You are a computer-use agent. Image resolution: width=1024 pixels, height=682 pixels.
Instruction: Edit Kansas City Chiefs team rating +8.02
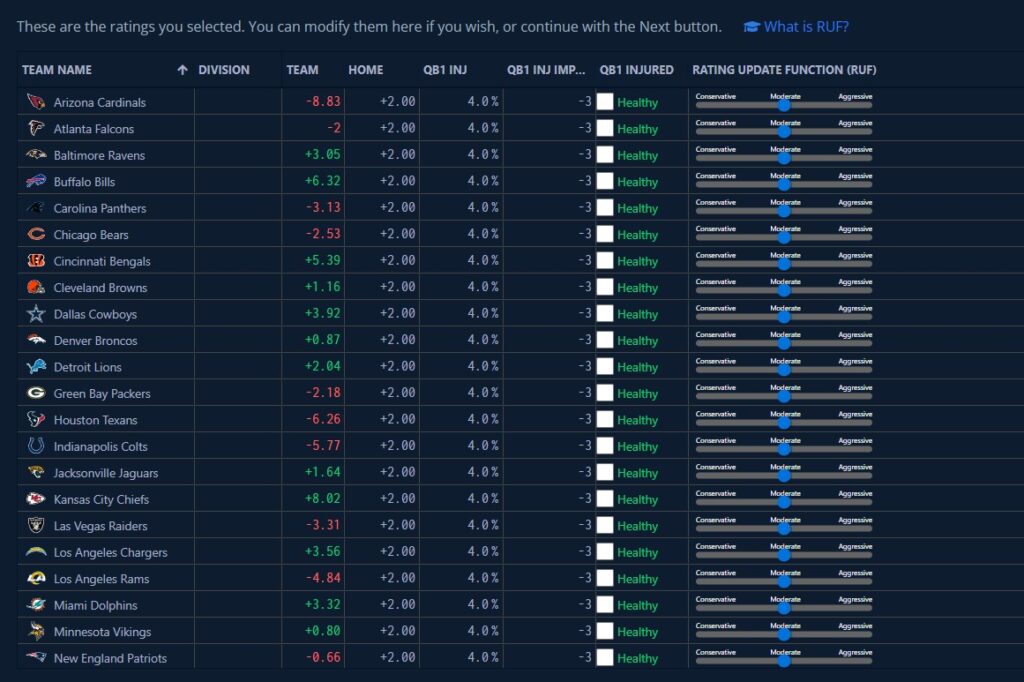(x=323, y=498)
